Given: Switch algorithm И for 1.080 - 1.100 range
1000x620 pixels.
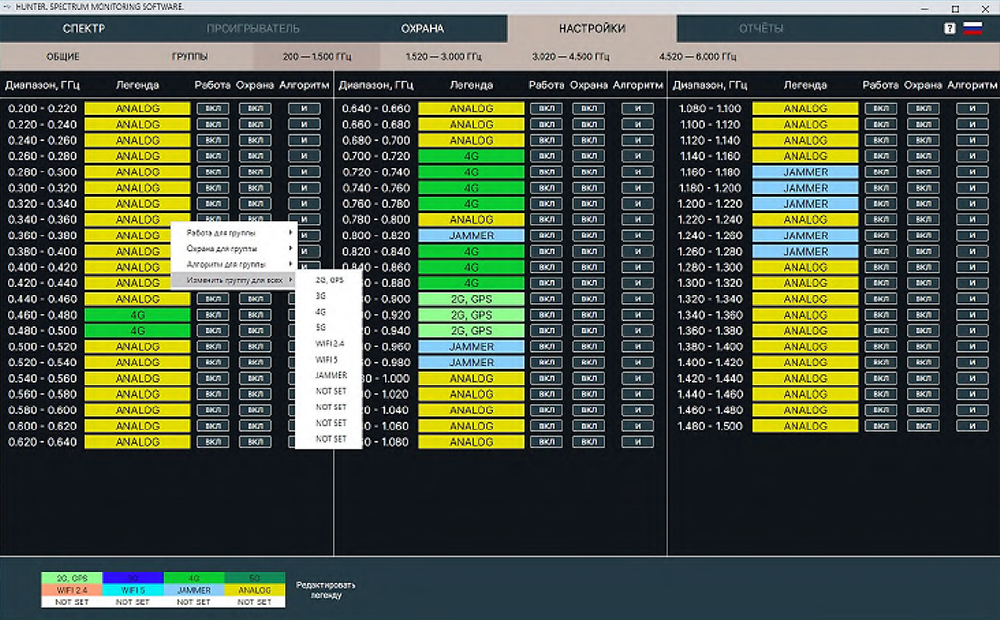Looking at the screenshot, I should (x=971, y=109).
